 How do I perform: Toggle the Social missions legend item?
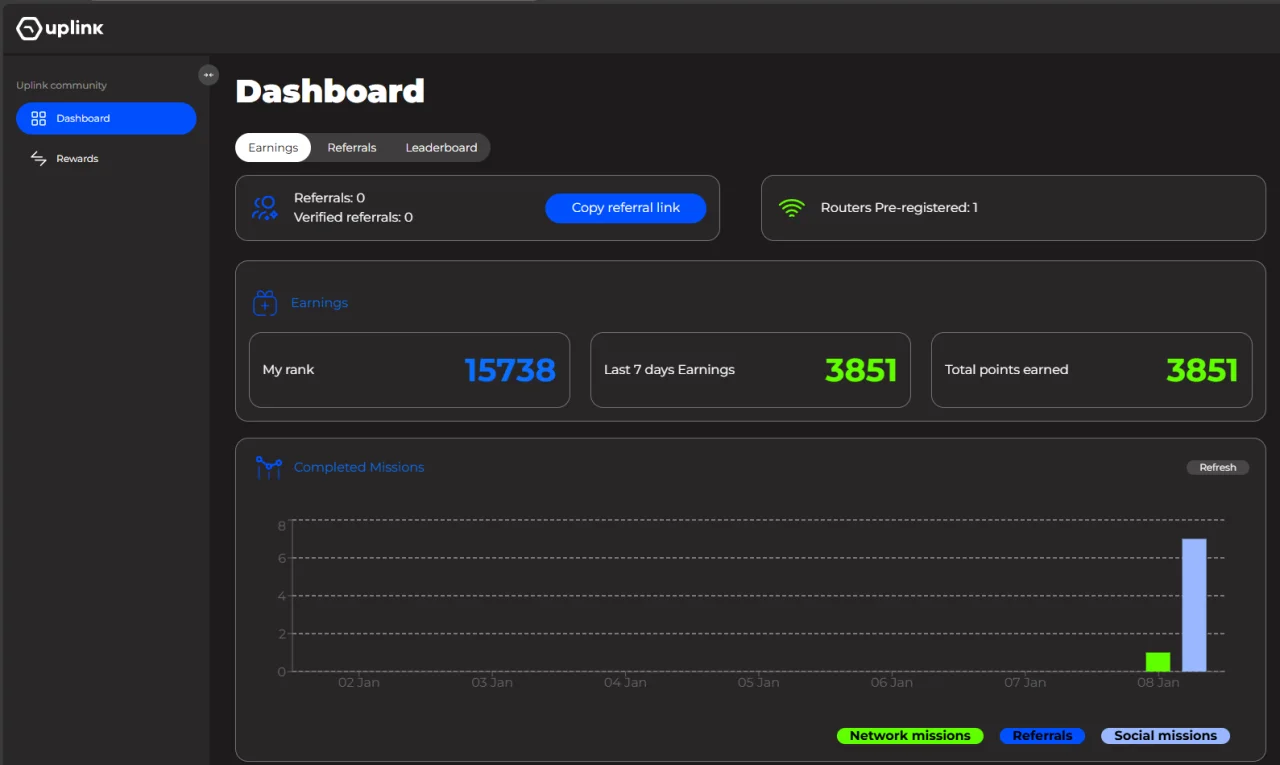point(1165,736)
